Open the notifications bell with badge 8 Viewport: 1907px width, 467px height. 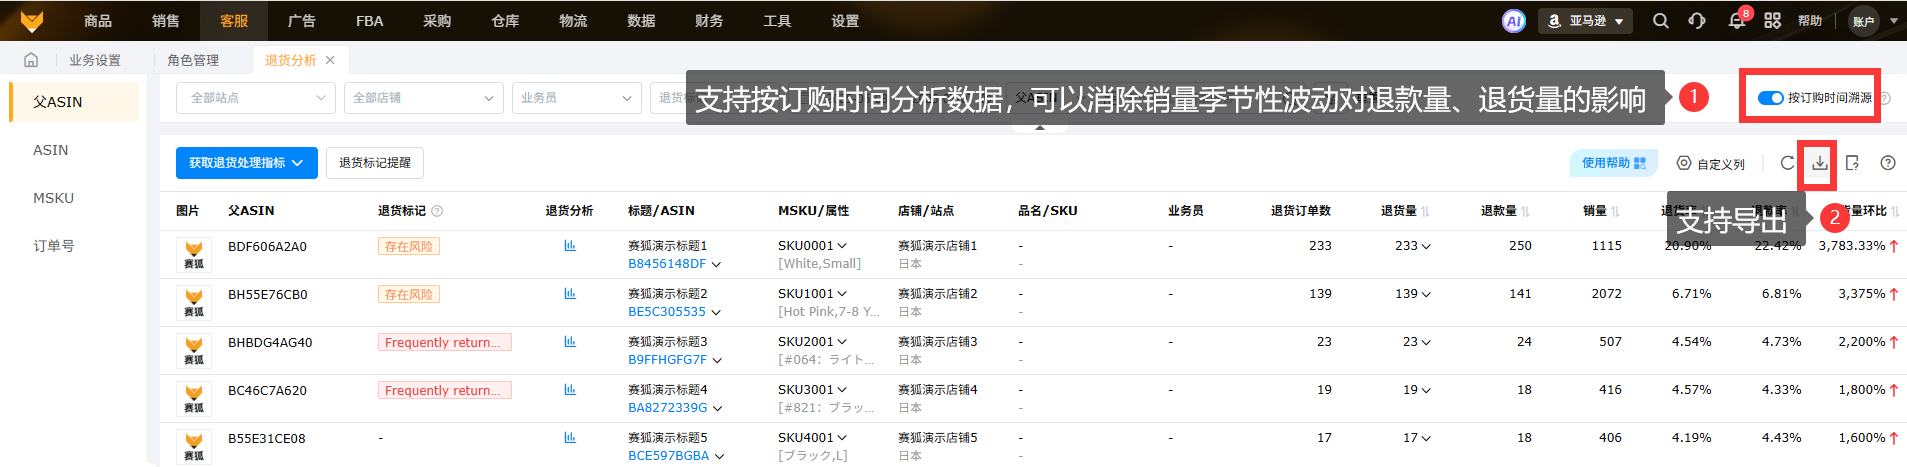point(1737,21)
